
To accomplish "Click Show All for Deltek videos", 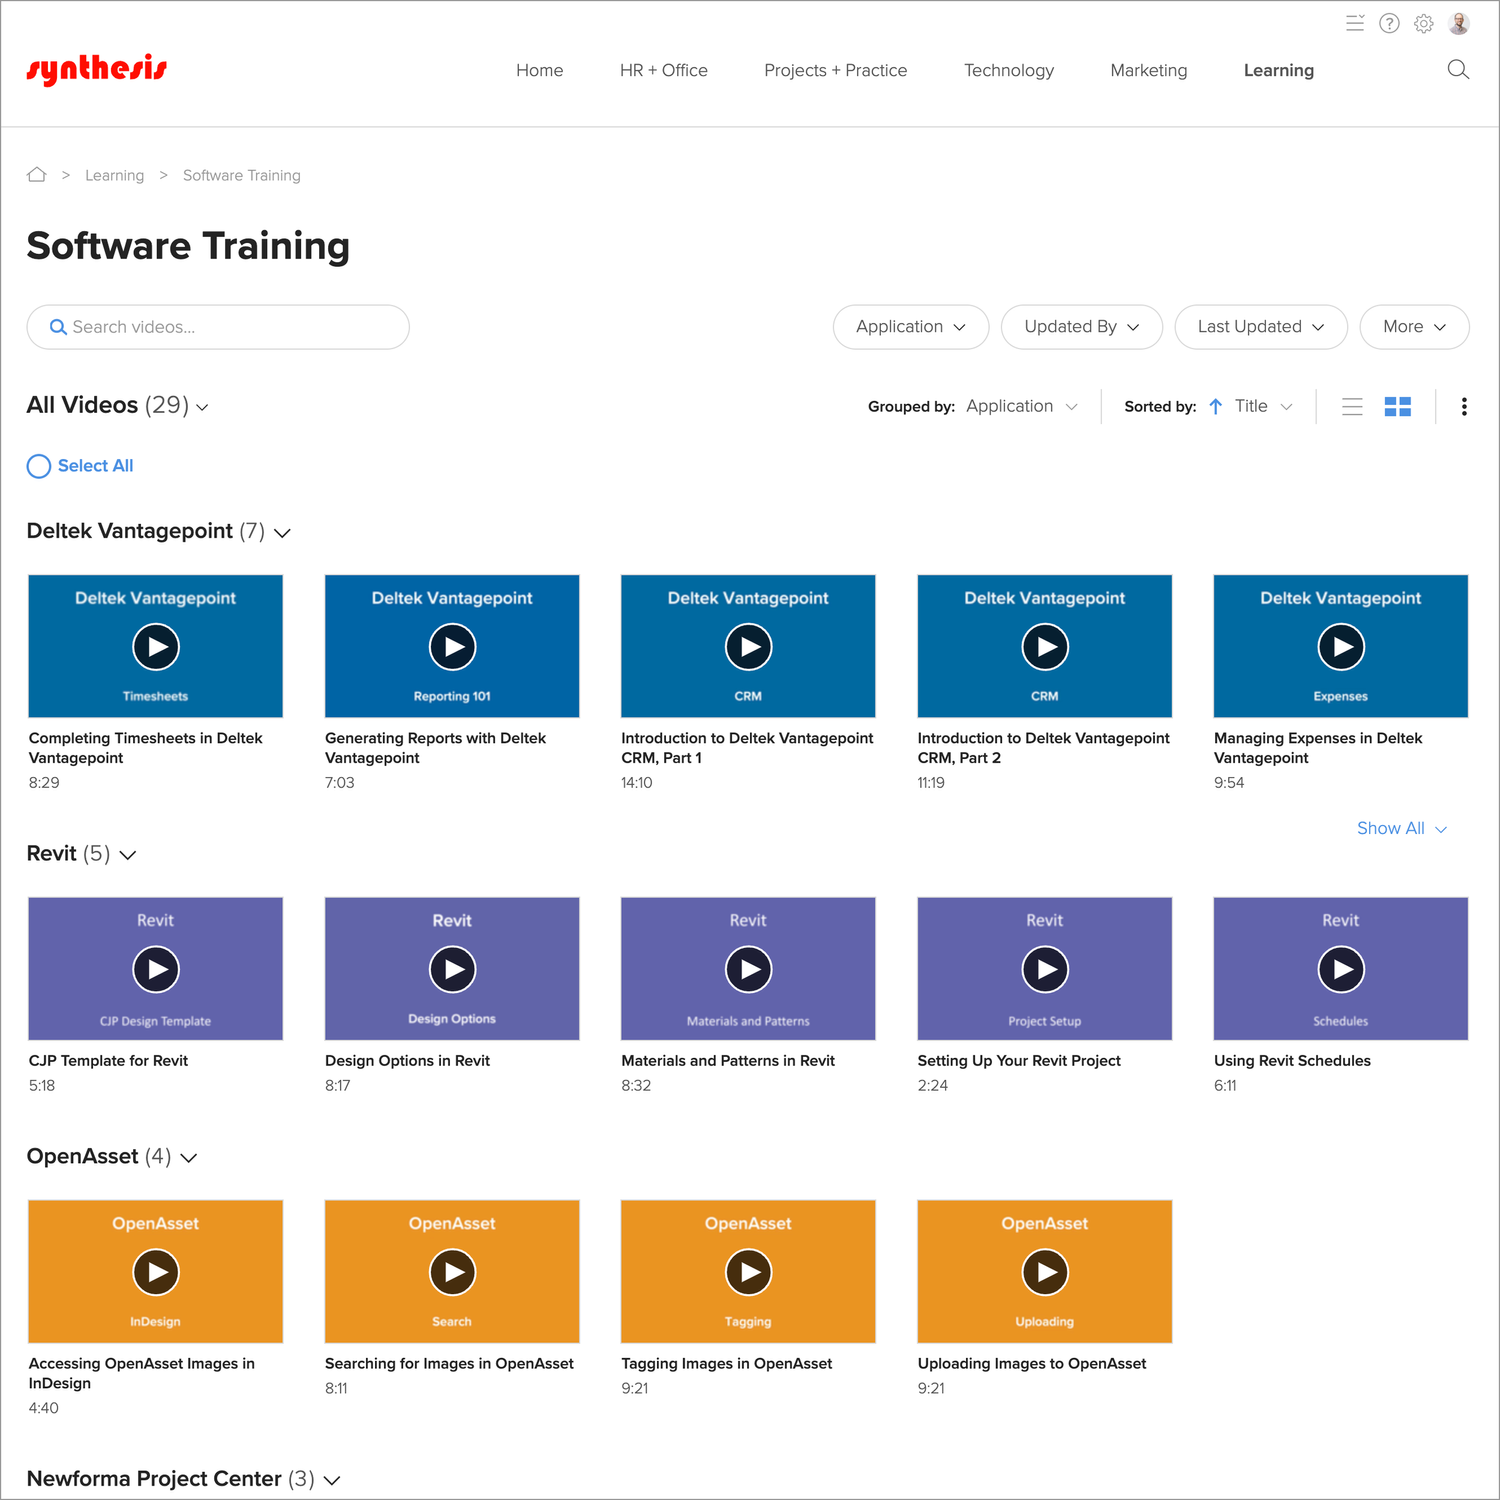I will [x=1400, y=828].
